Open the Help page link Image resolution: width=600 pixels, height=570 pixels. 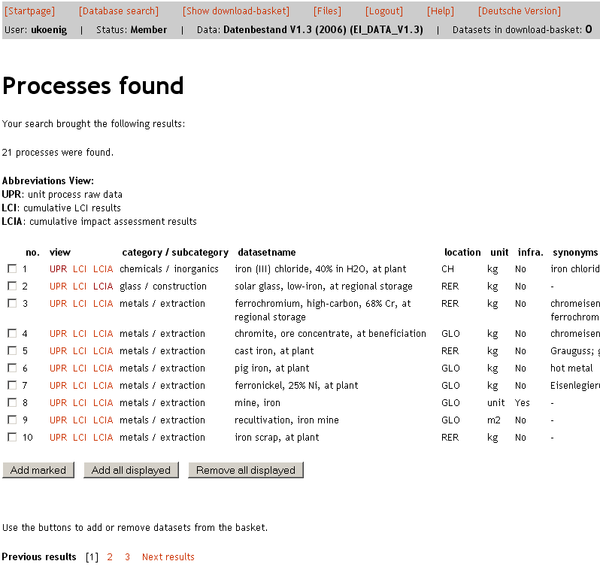point(440,11)
